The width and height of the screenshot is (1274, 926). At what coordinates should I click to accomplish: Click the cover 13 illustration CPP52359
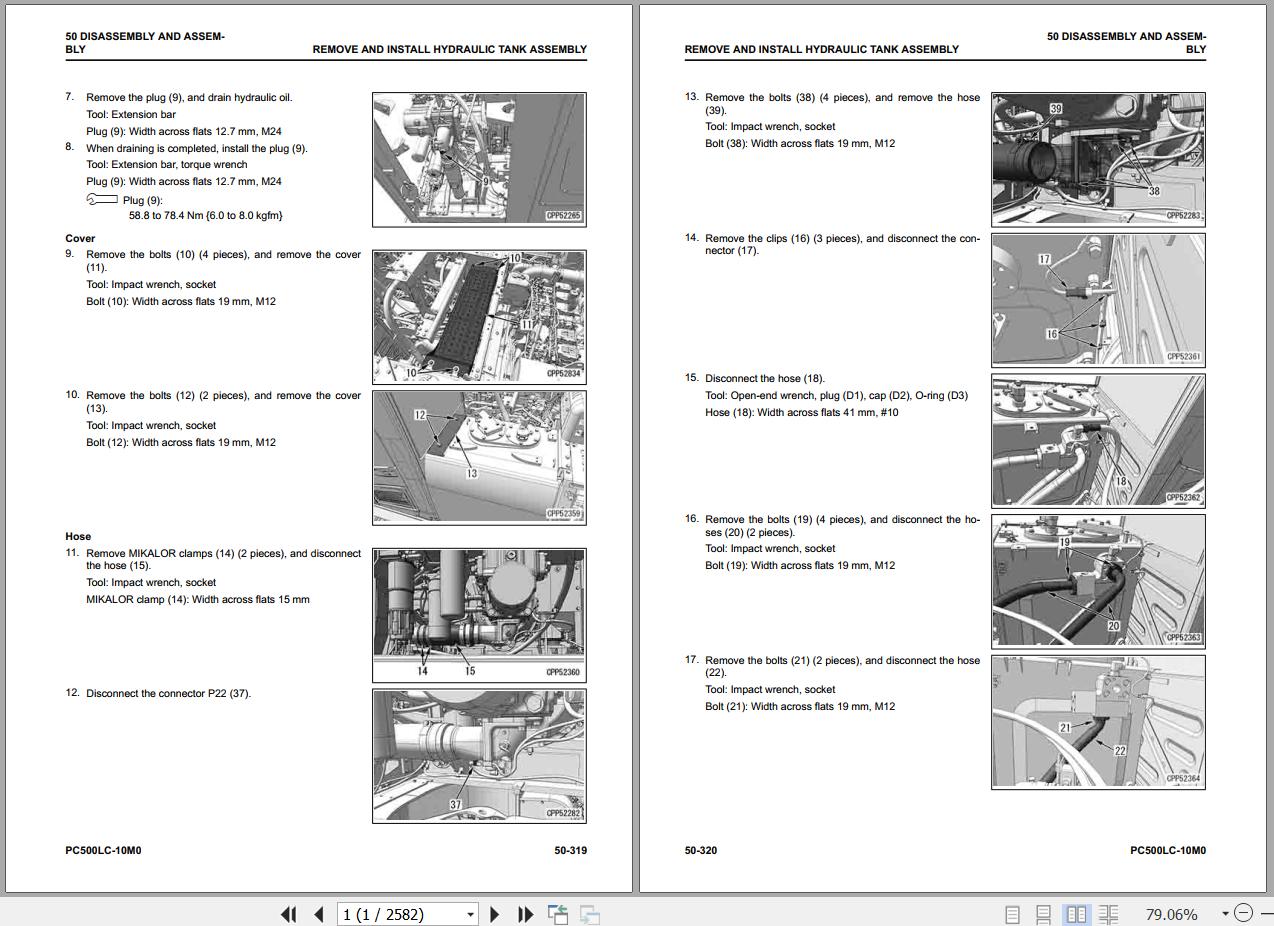pyautogui.click(x=479, y=457)
